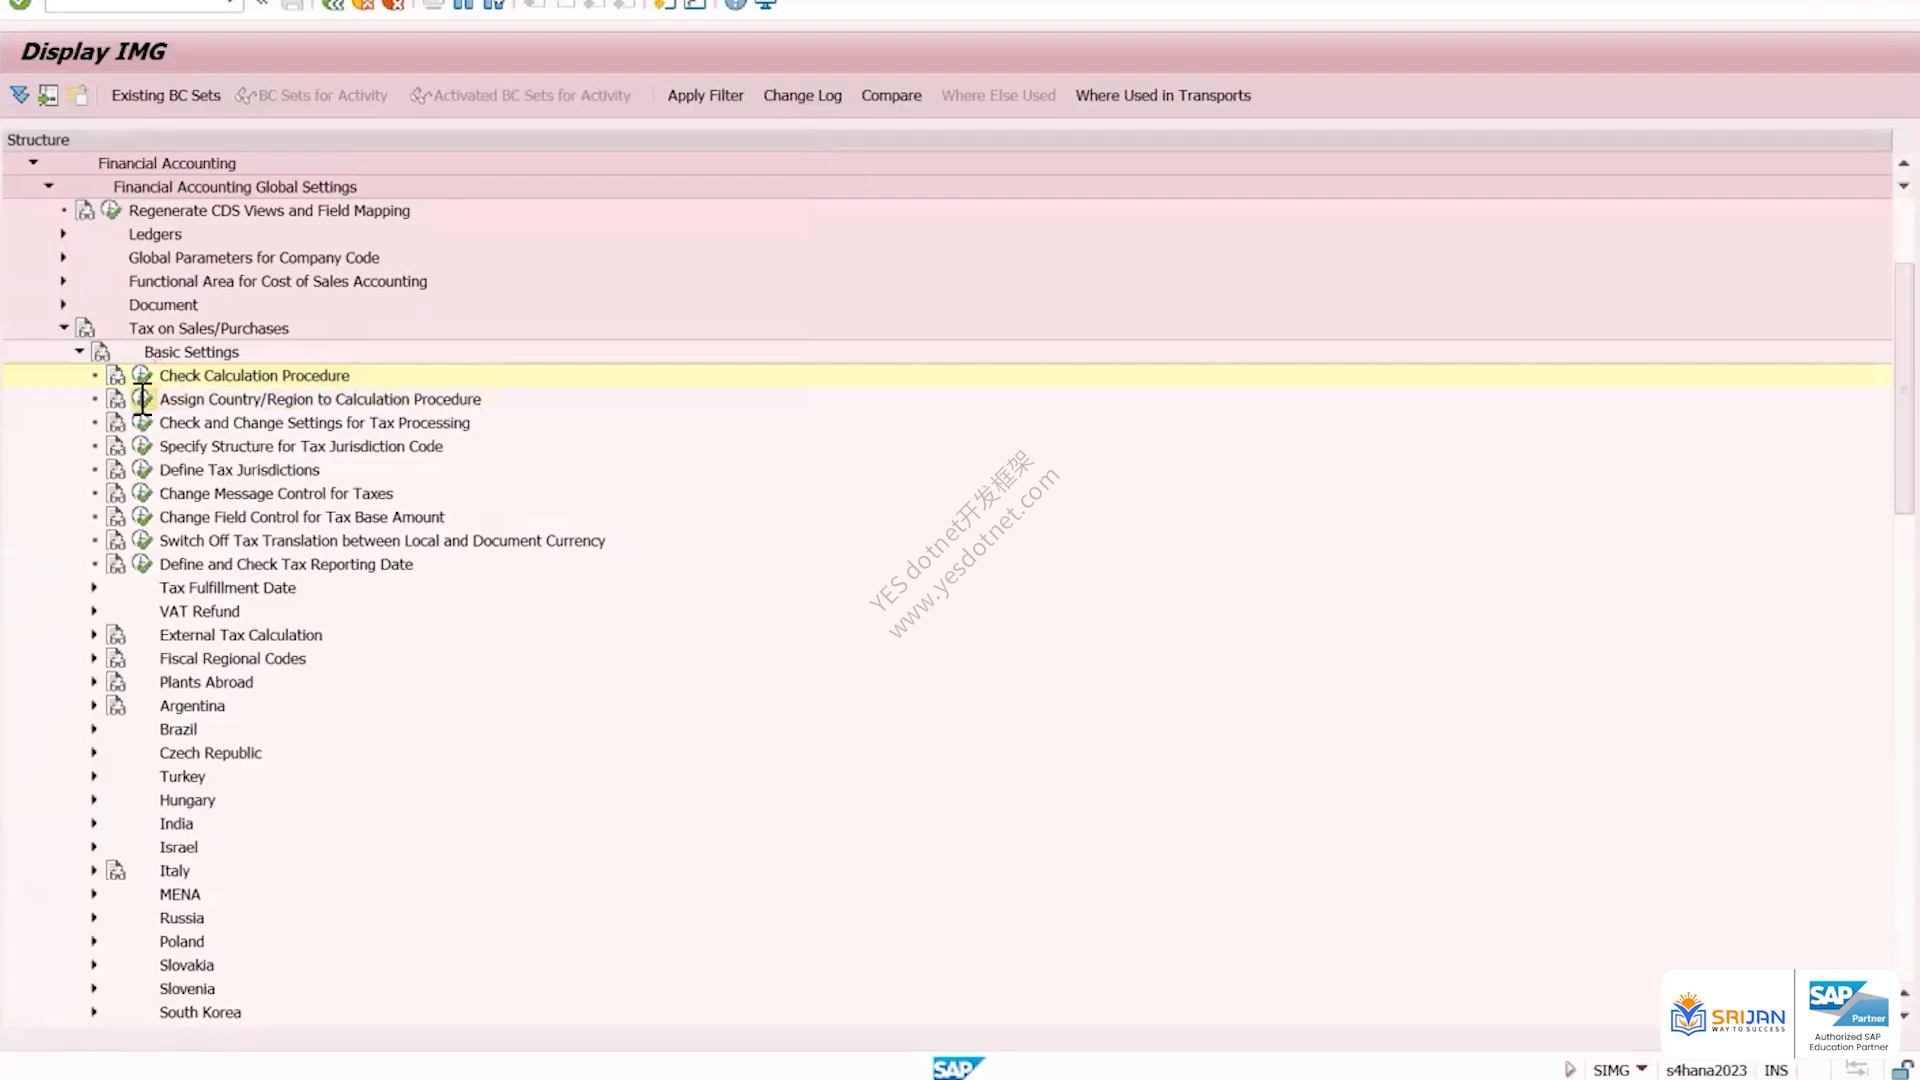Execute the Define and Check Tax Reporting Date icon
The height and width of the screenshot is (1080, 1920).
tap(142, 564)
